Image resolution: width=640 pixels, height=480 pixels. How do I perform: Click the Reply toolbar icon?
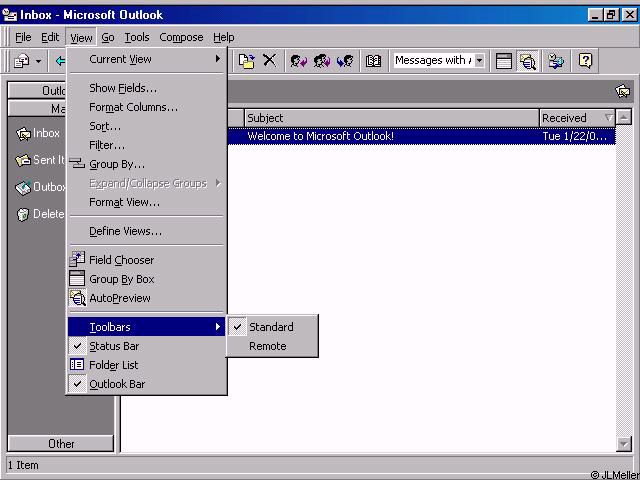pos(298,61)
